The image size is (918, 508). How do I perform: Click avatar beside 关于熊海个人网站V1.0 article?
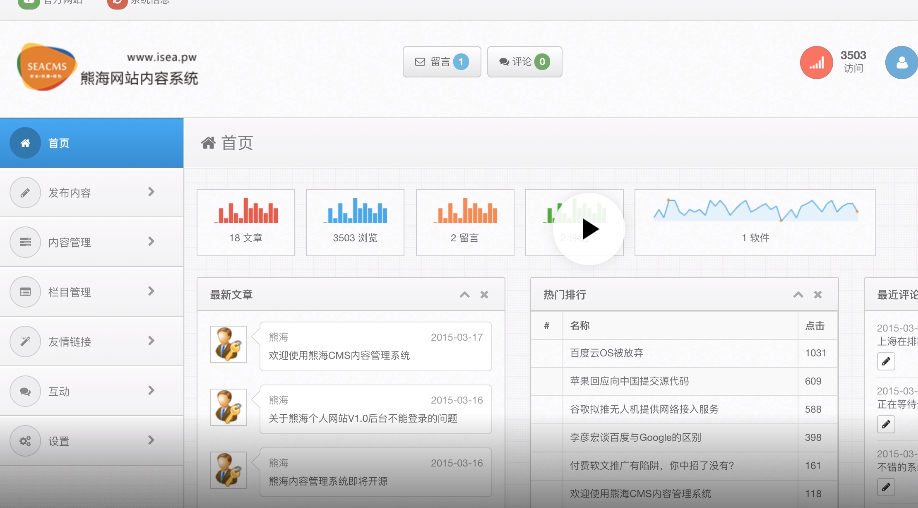click(x=228, y=407)
